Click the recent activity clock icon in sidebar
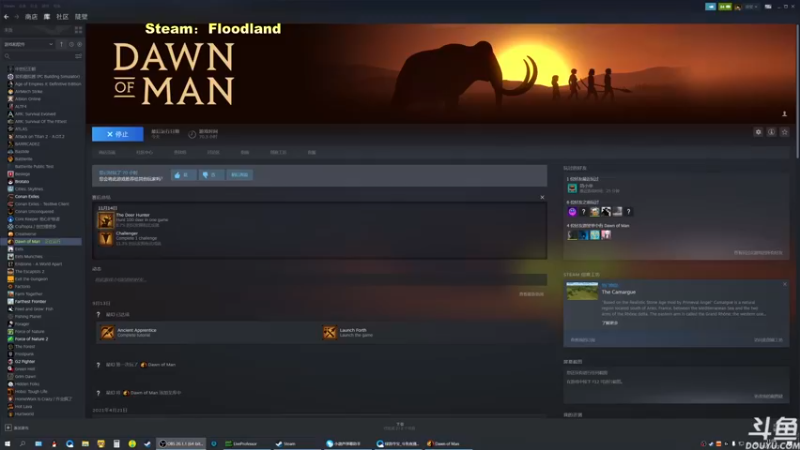Viewport: 800px width, 450px height. [71, 44]
